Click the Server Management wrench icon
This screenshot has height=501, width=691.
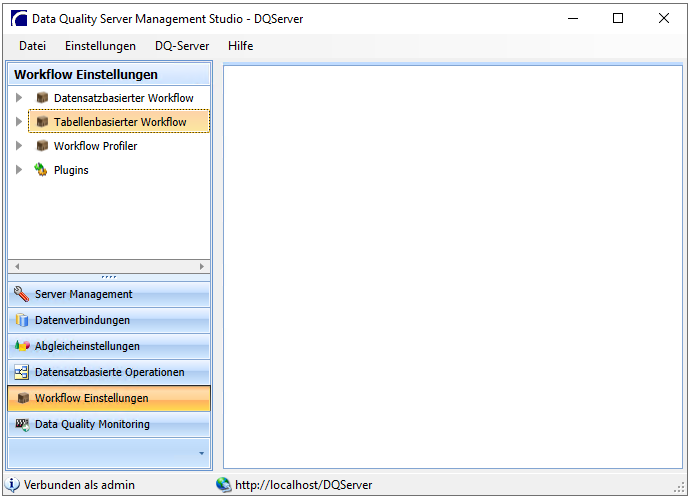[x=21, y=294]
